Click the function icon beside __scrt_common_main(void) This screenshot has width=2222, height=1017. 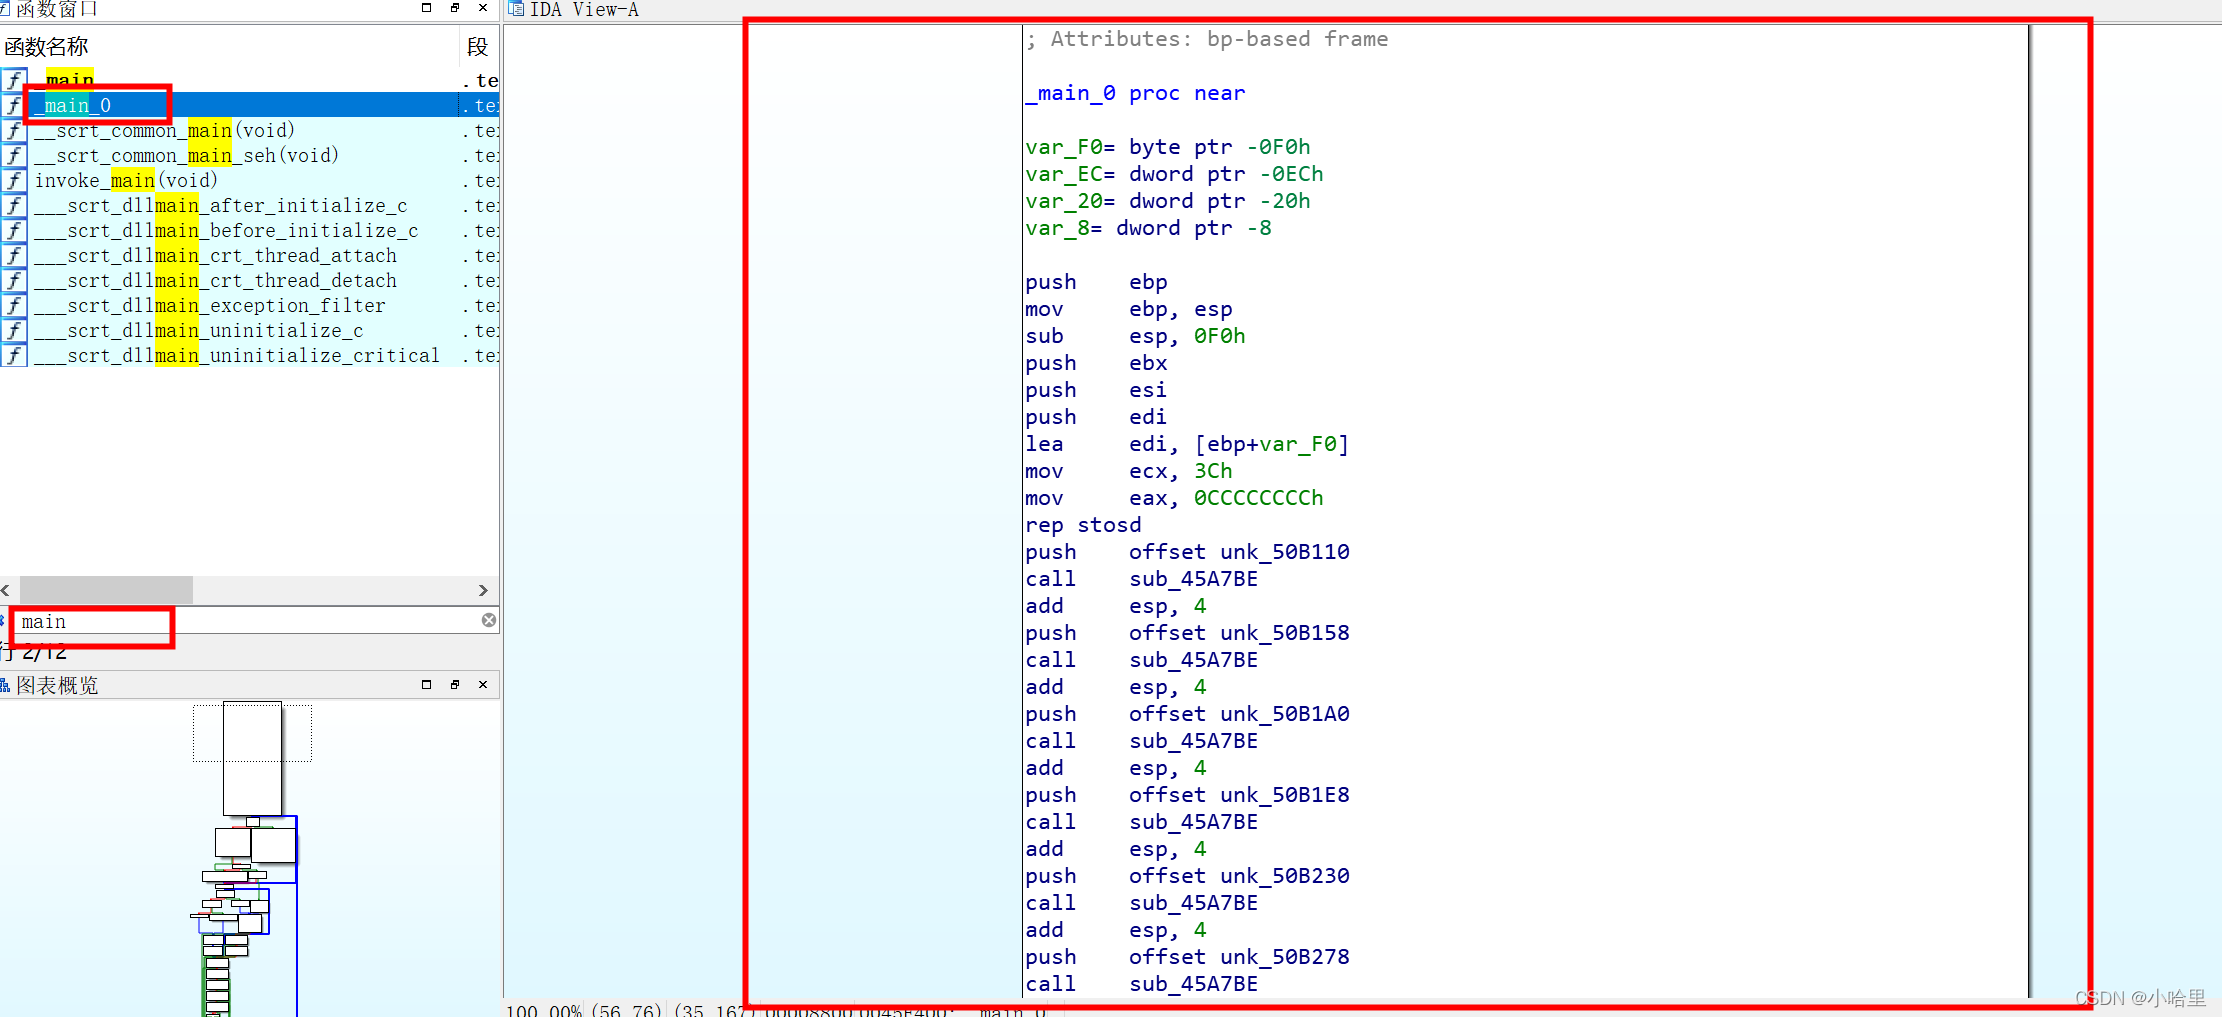[14, 130]
